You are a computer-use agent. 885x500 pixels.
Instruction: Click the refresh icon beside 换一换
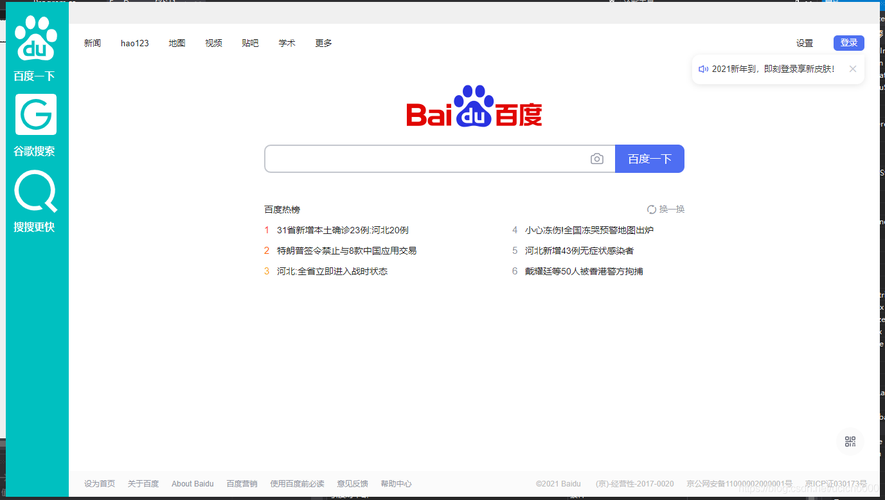point(651,209)
